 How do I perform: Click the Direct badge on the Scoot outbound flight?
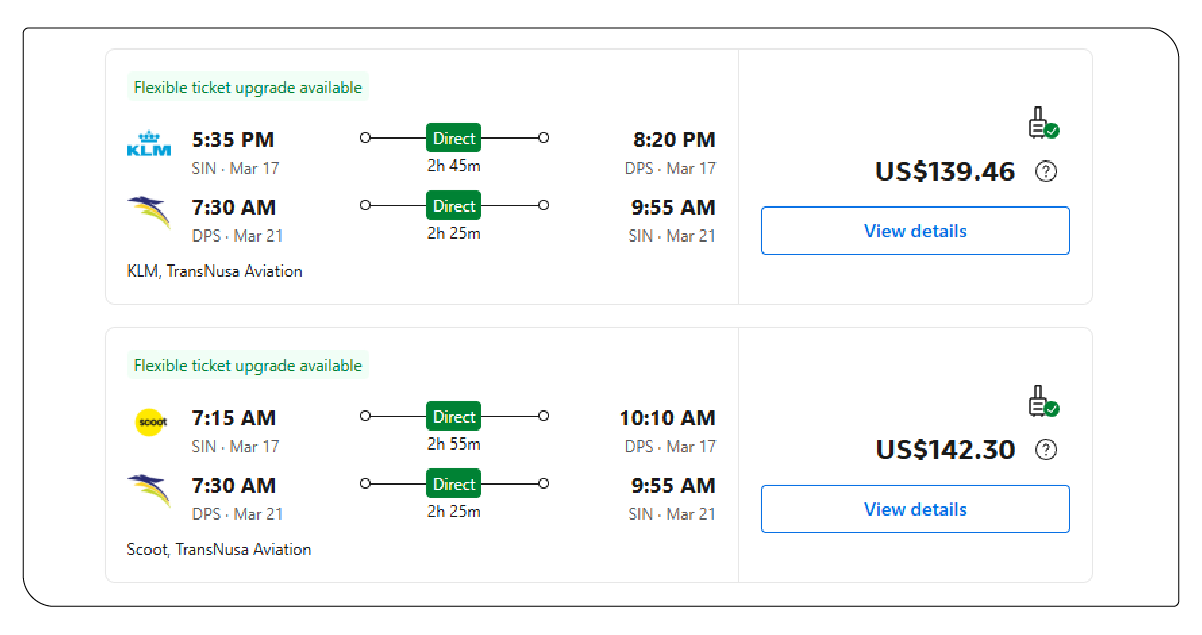click(x=453, y=416)
